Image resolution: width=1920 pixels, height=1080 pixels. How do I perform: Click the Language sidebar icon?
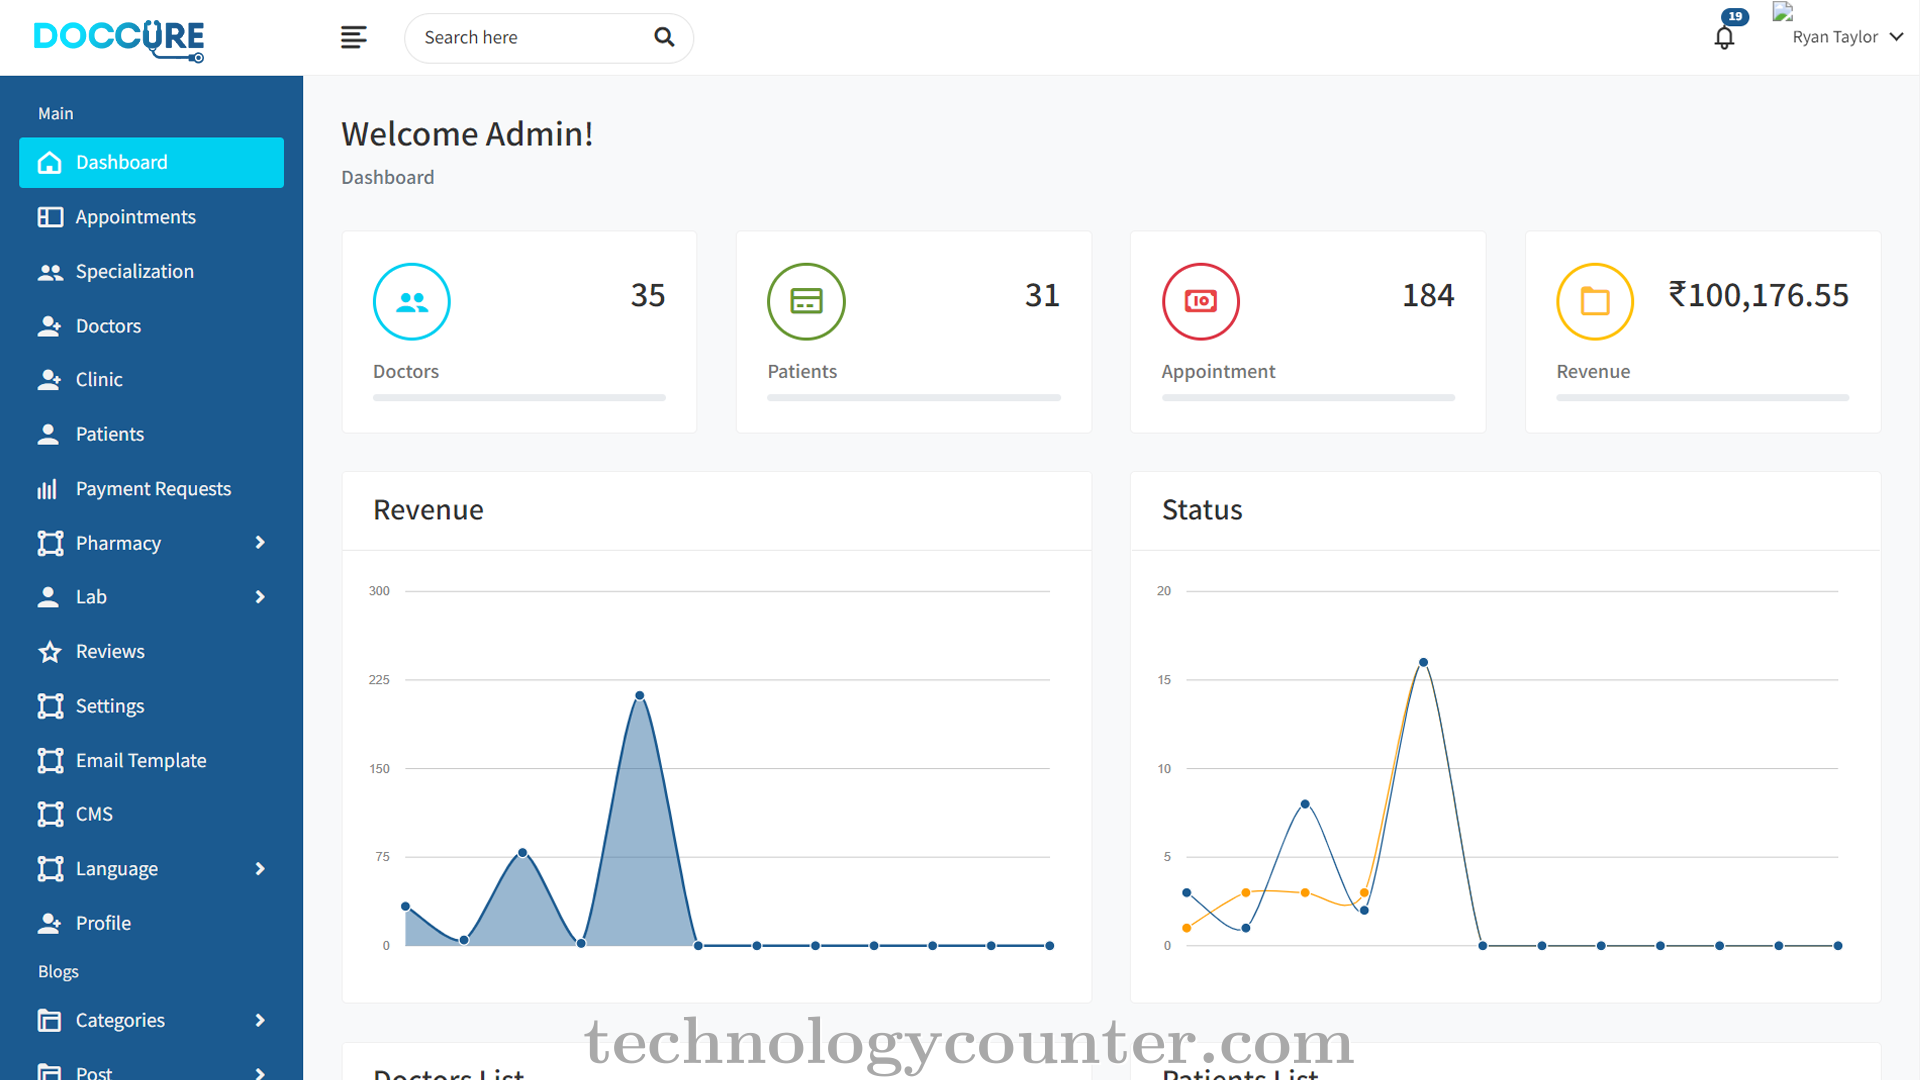tap(50, 869)
